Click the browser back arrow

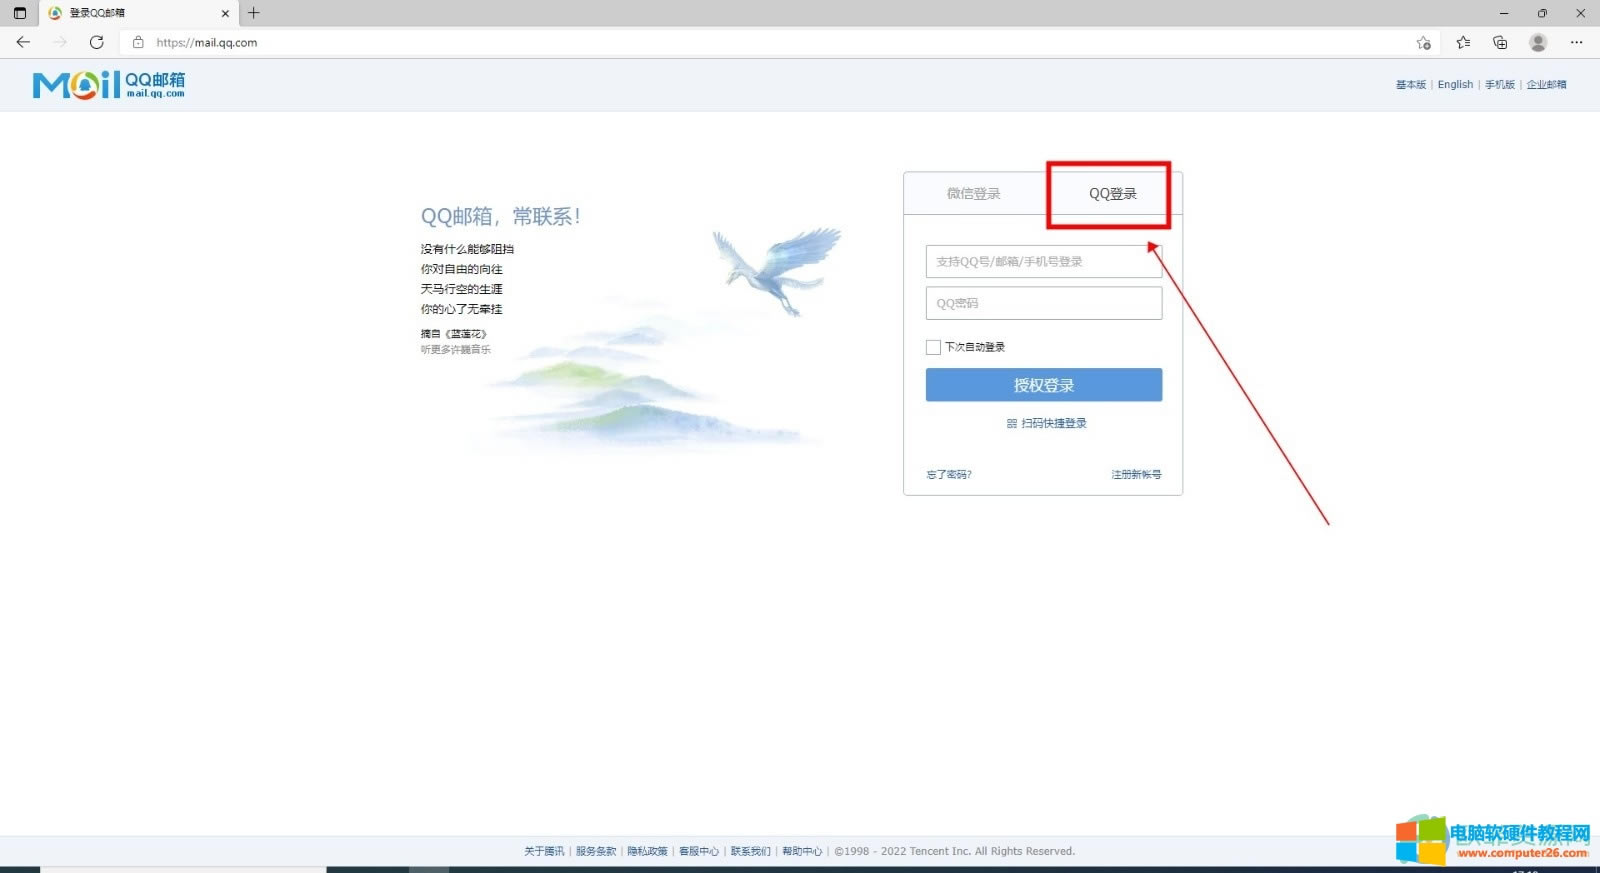[23, 42]
